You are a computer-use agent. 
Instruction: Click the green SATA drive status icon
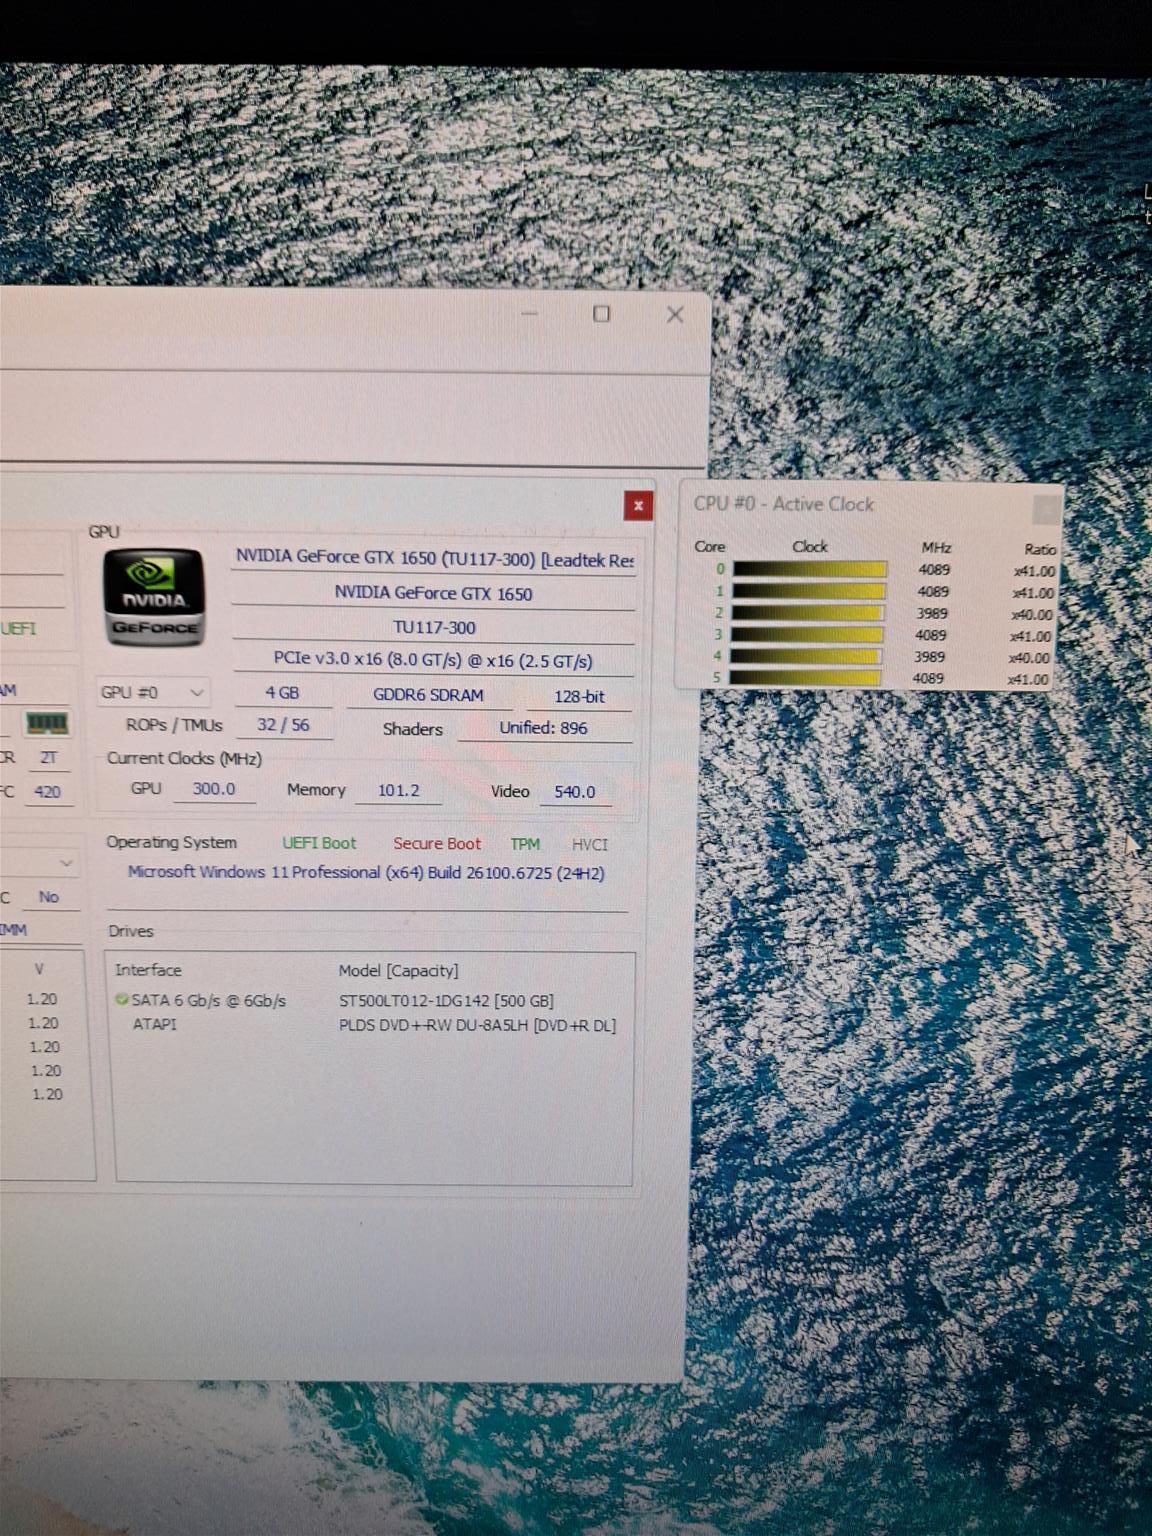122,999
